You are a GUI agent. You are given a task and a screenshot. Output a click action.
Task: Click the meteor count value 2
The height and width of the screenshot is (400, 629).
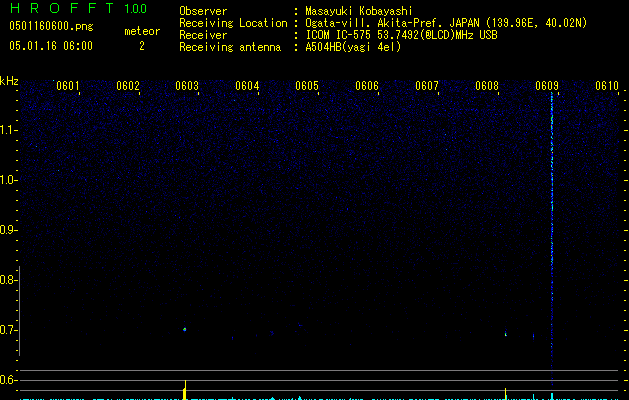tap(142, 46)
